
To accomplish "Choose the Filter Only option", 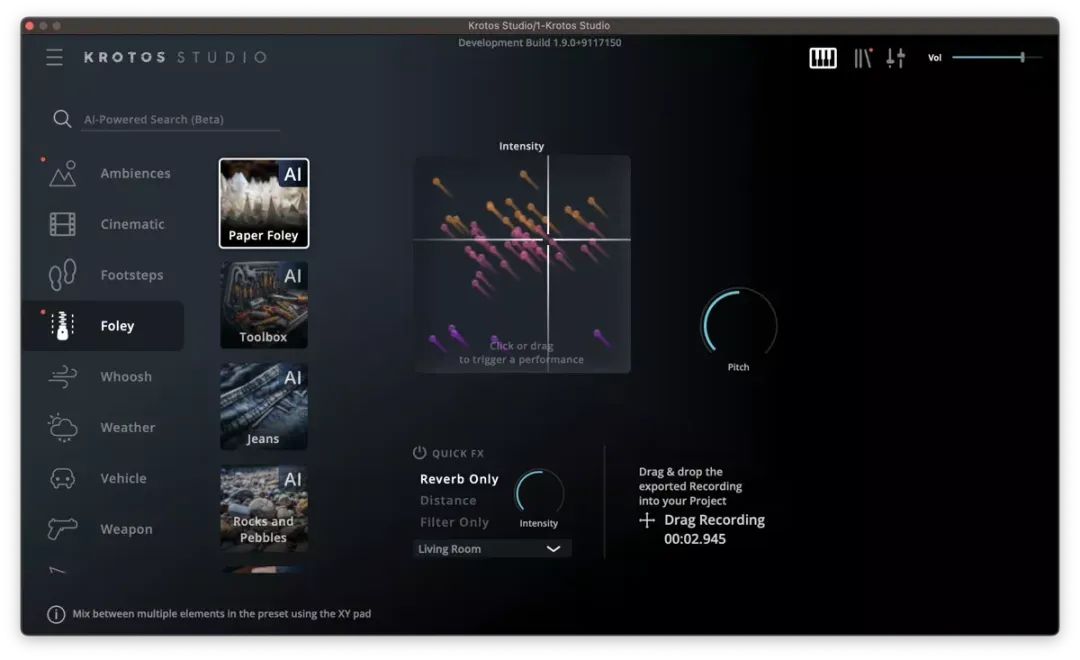I will coord(454,522).
